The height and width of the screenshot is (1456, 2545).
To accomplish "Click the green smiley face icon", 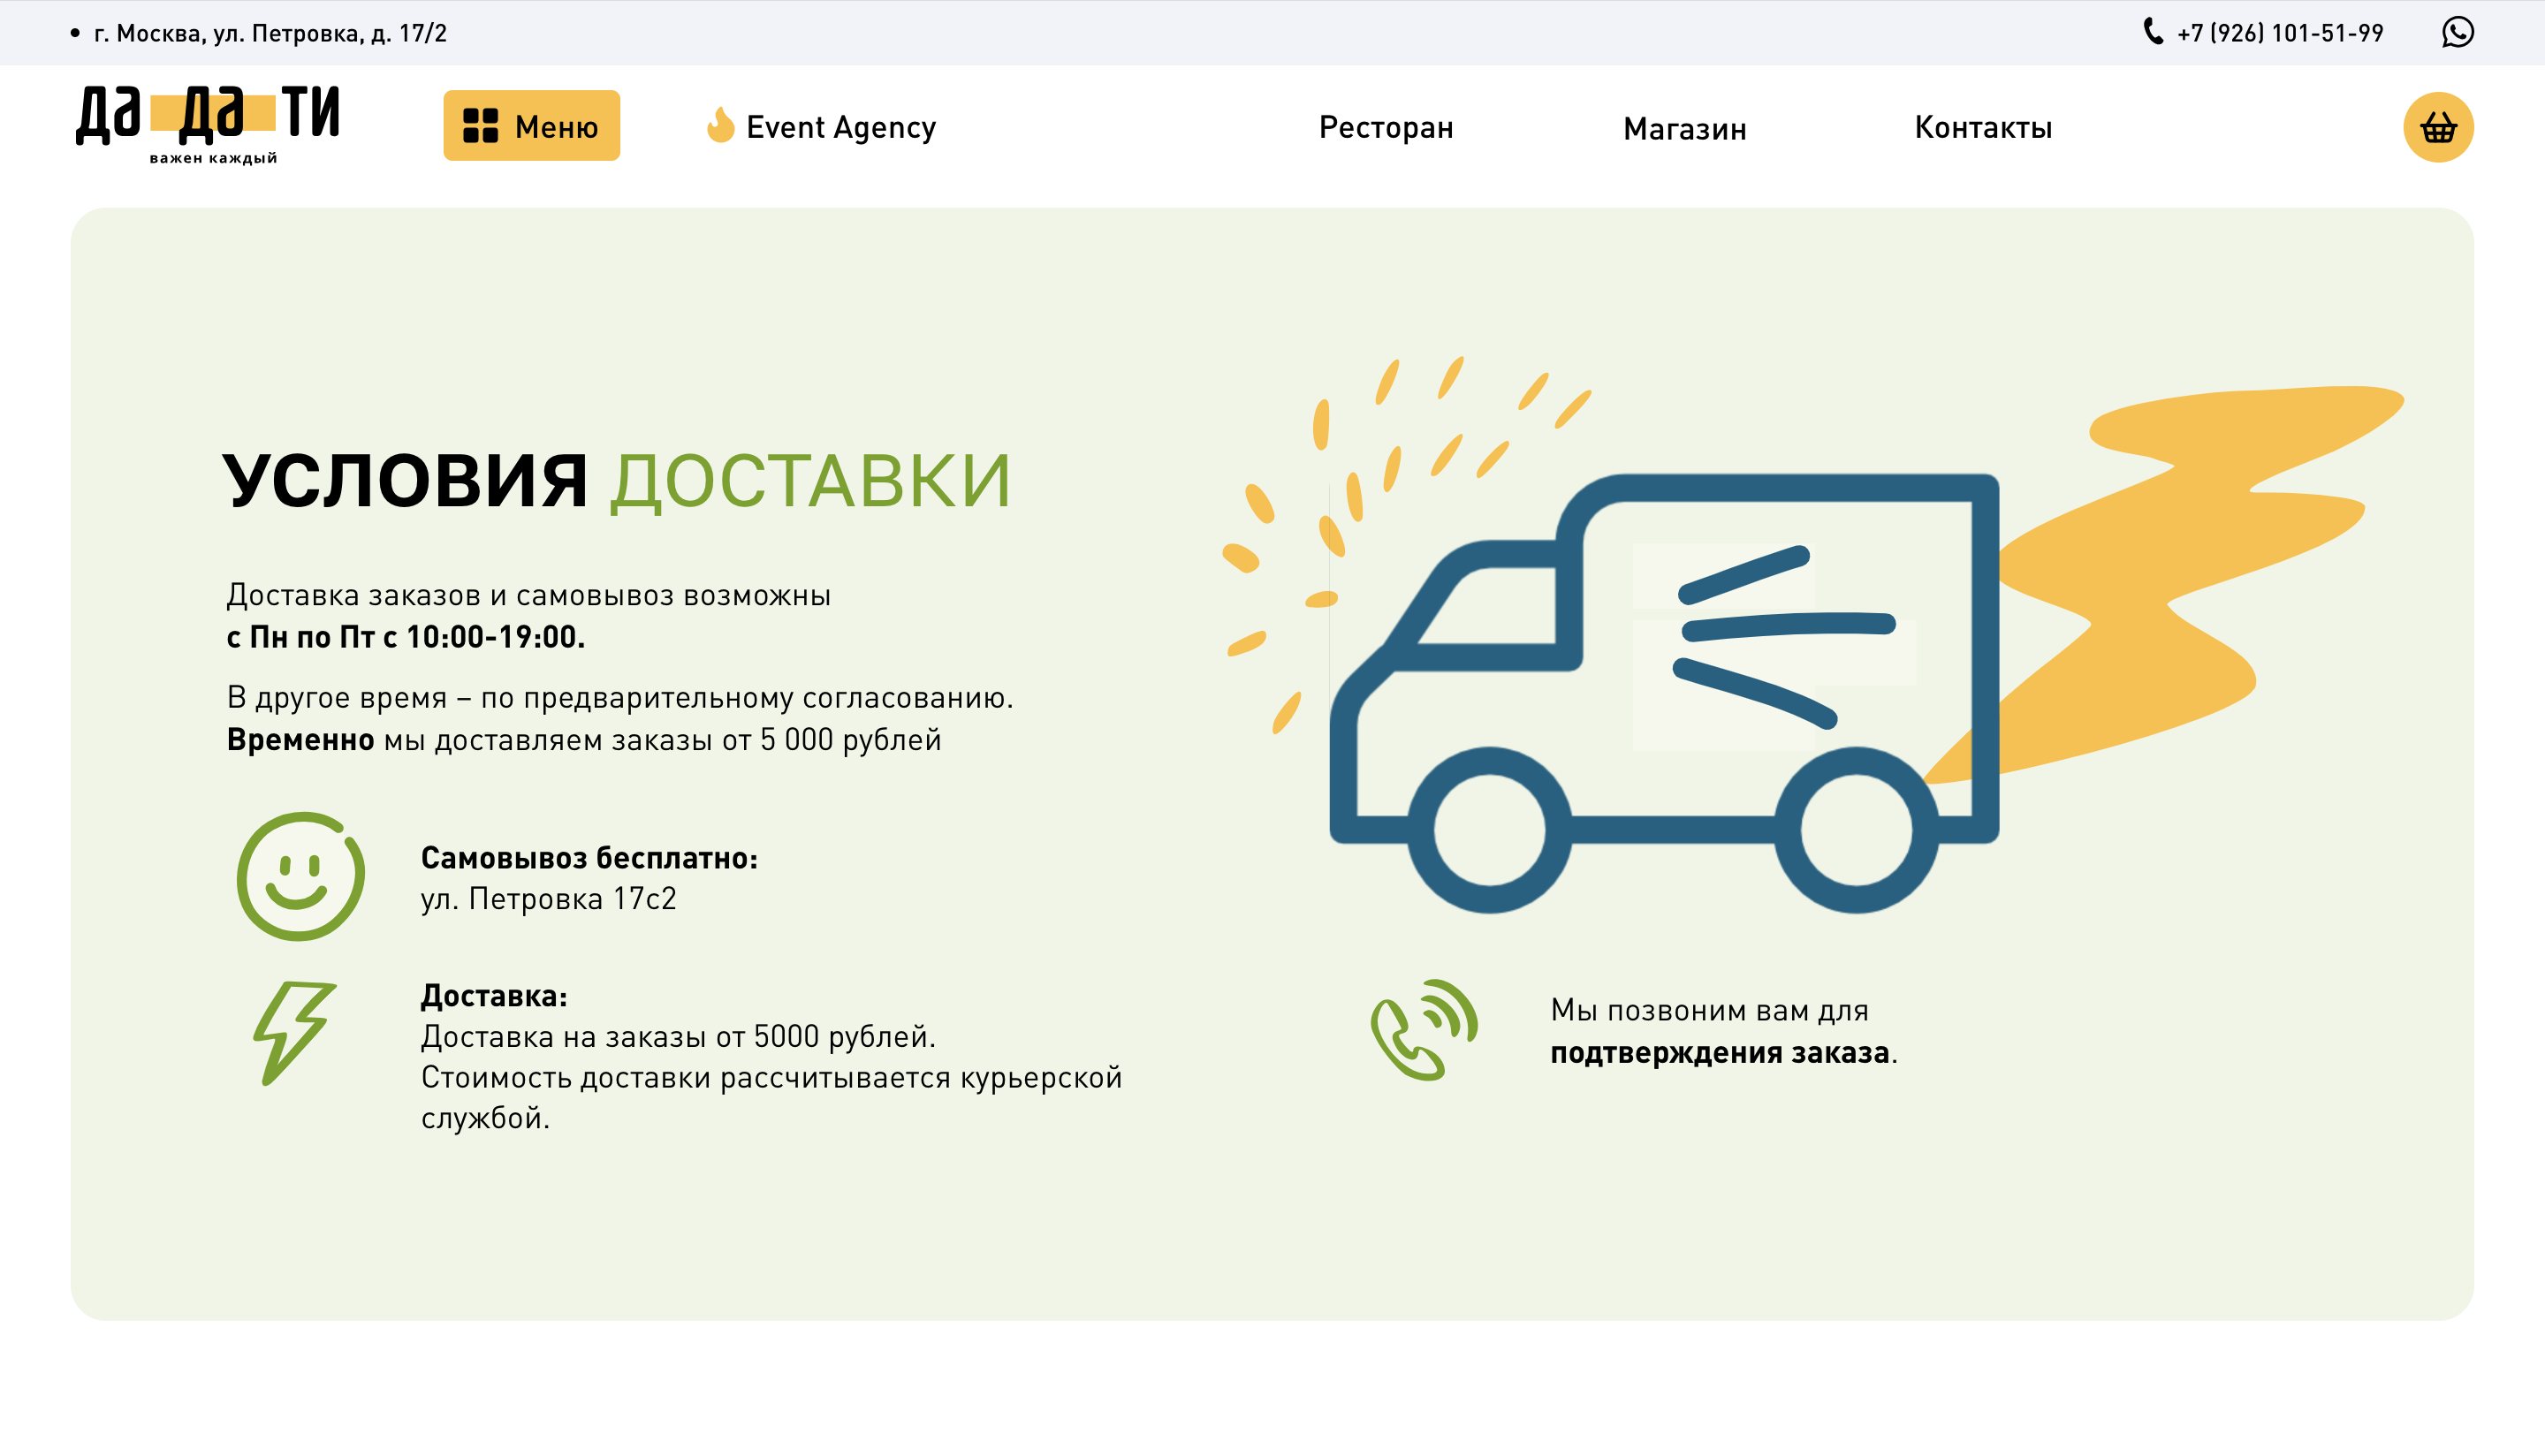I will point(300,876).
